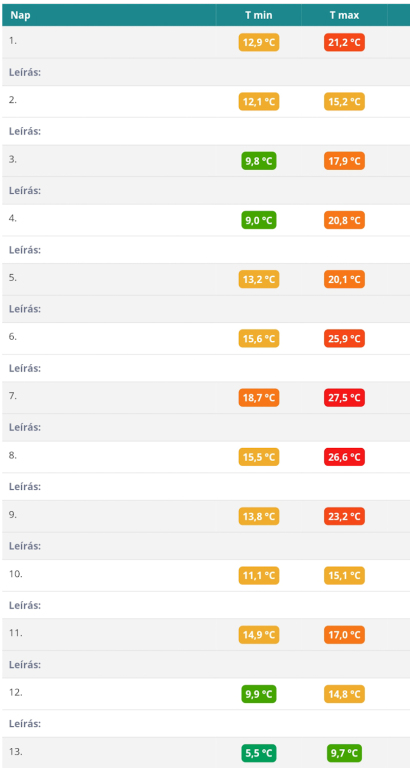Screen dimensions: 410x768
Task: Click the 9,7 °C maximum badge
Action: pos(344,753)
